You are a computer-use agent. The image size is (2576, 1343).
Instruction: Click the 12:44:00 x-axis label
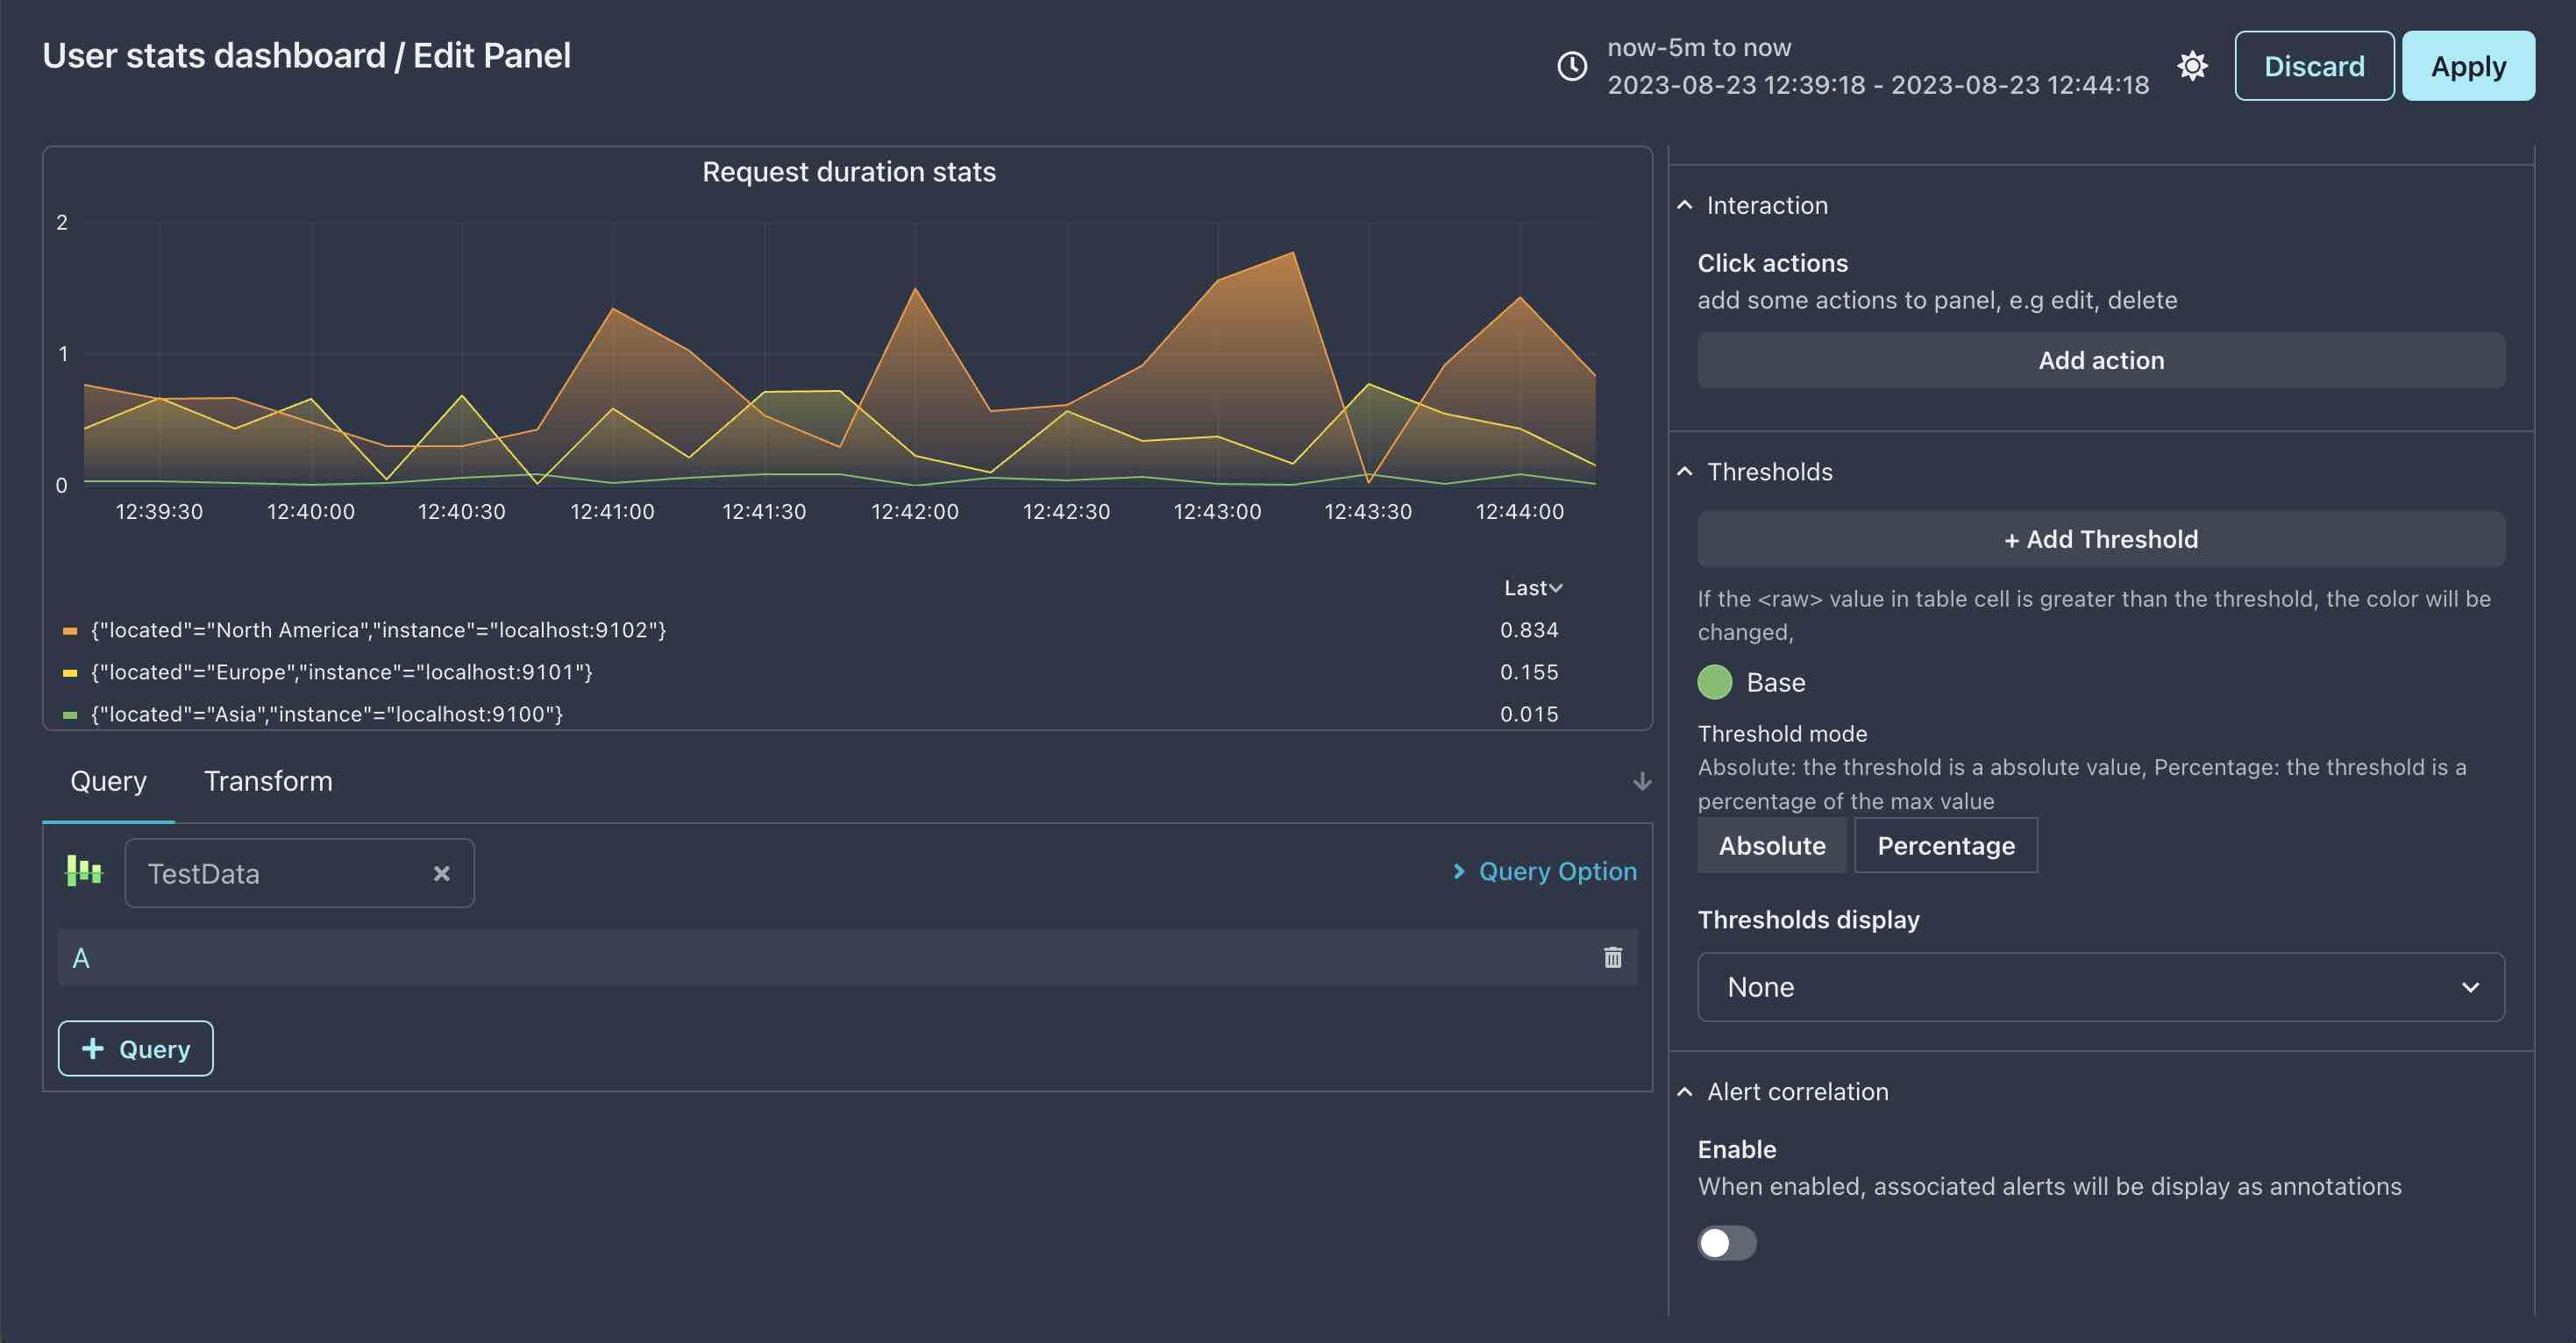[x=1519, y=511]
